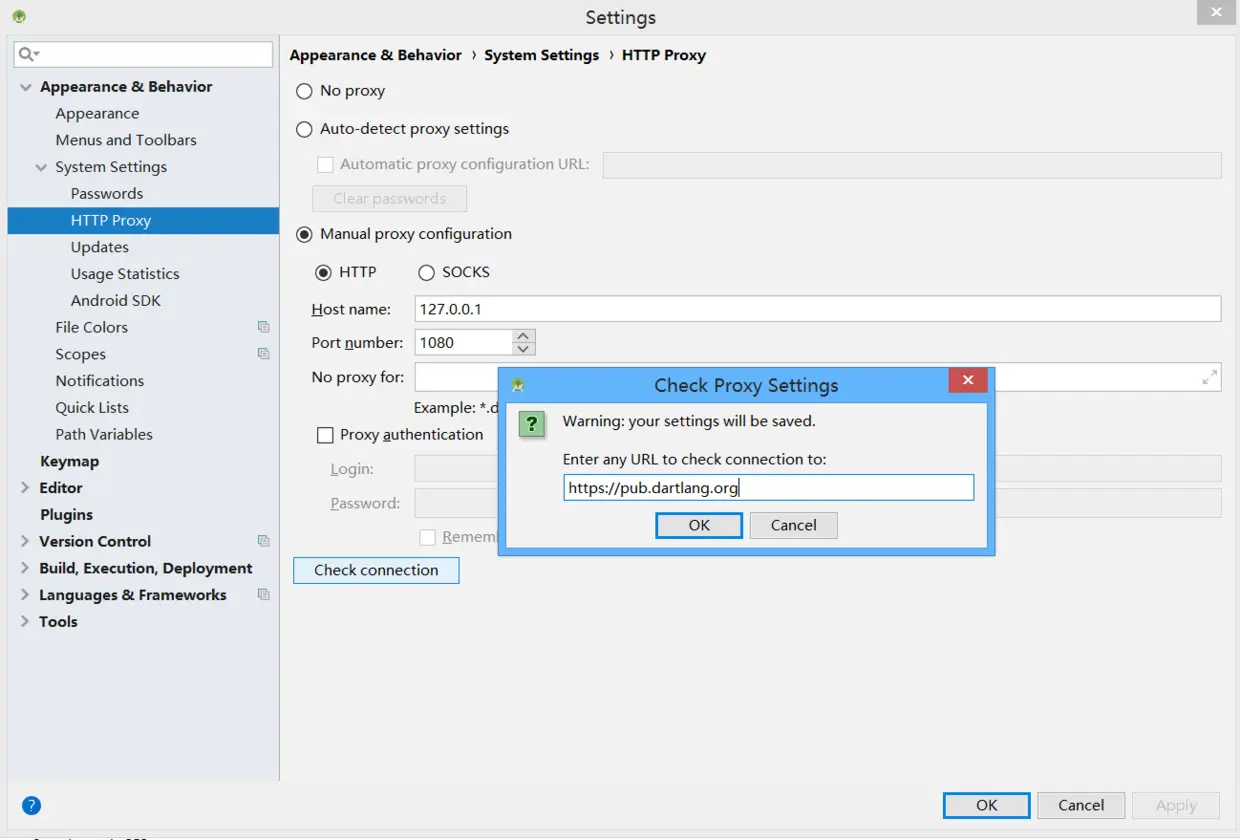Open Path Variables settings
The image size is (1240, 840).
[104, 434]
